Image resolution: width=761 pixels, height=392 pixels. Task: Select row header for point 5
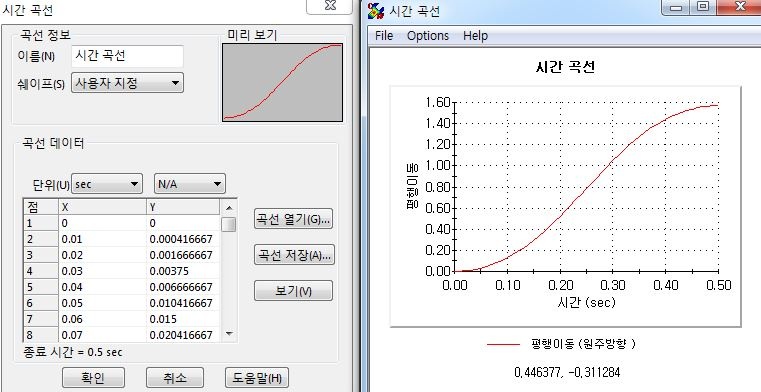click(x=41, y=287)
